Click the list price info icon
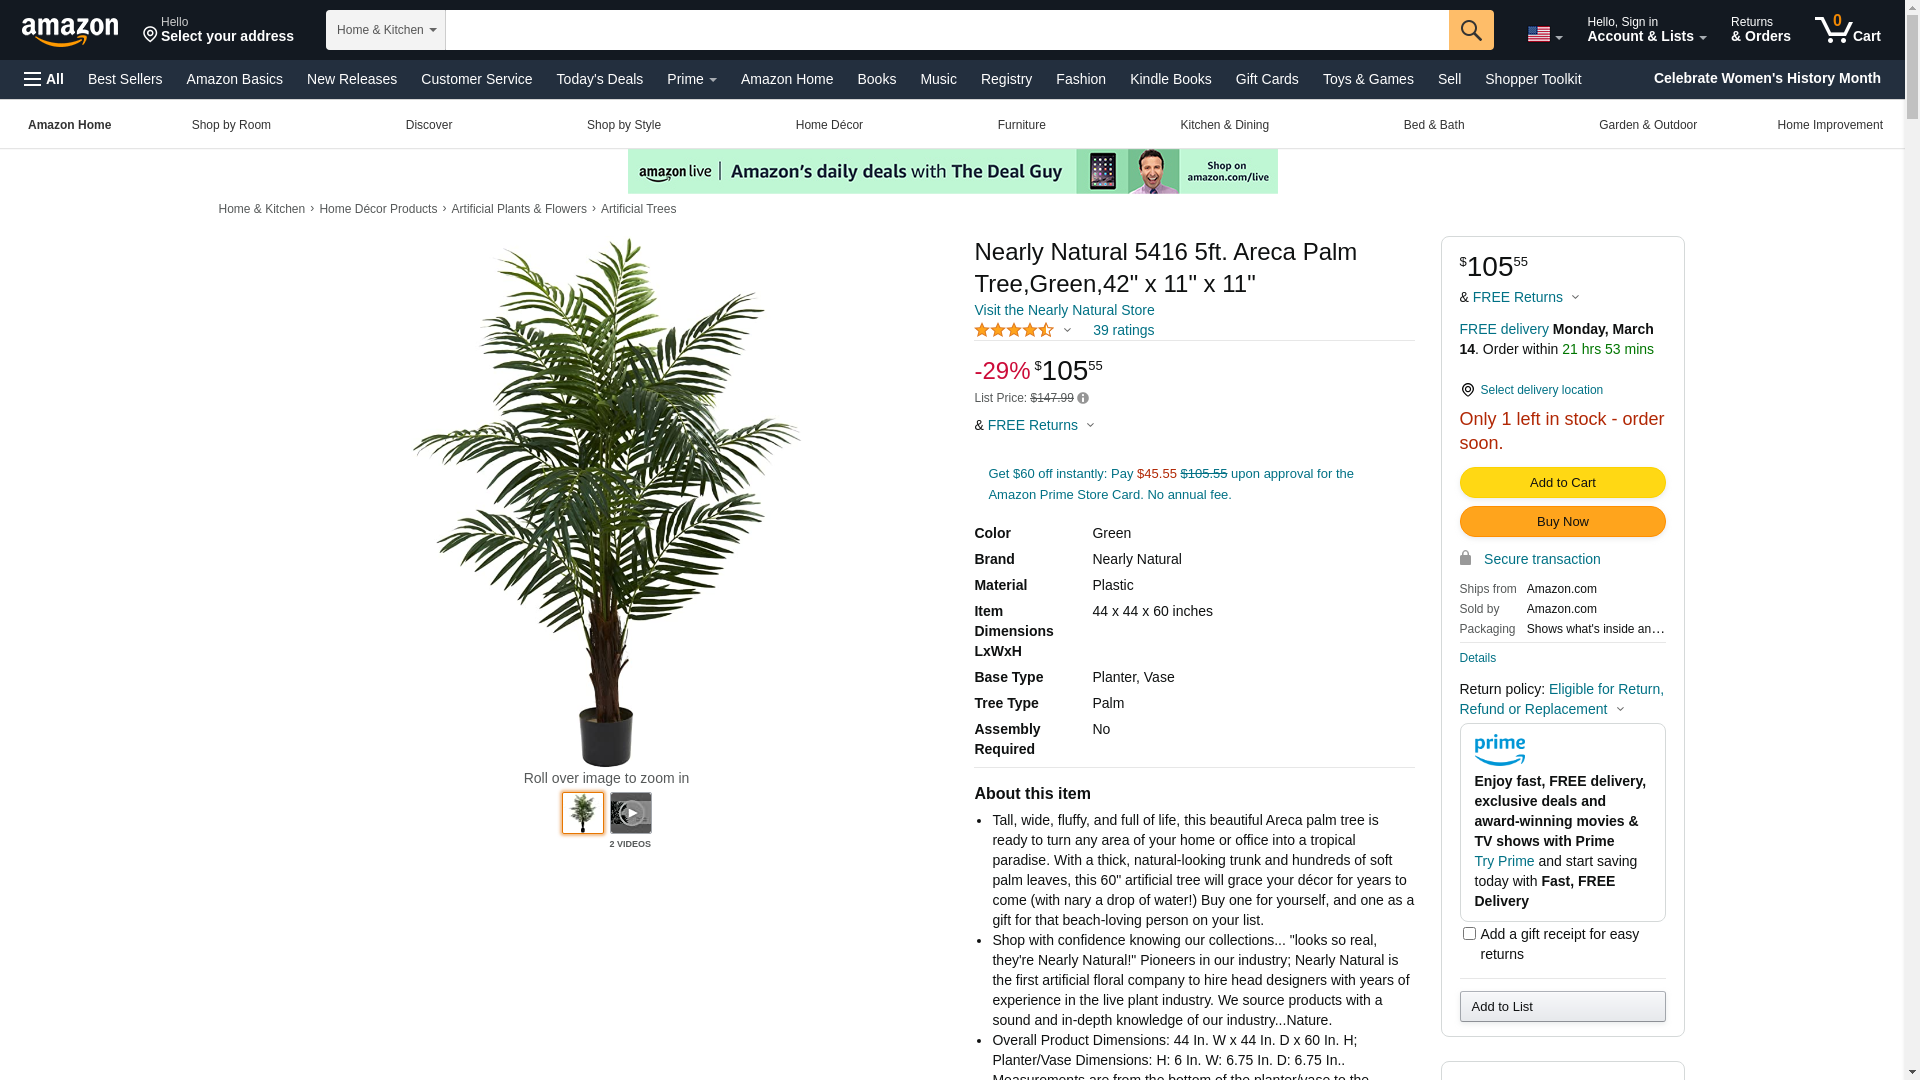The width and height of the screenshot is (1920, 1080). click(1083, 398)
